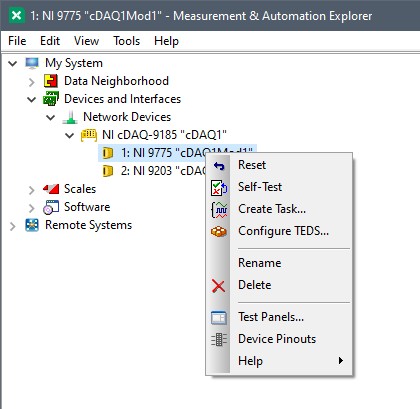Click the MAX app icon in title bar

pos(16,16)
